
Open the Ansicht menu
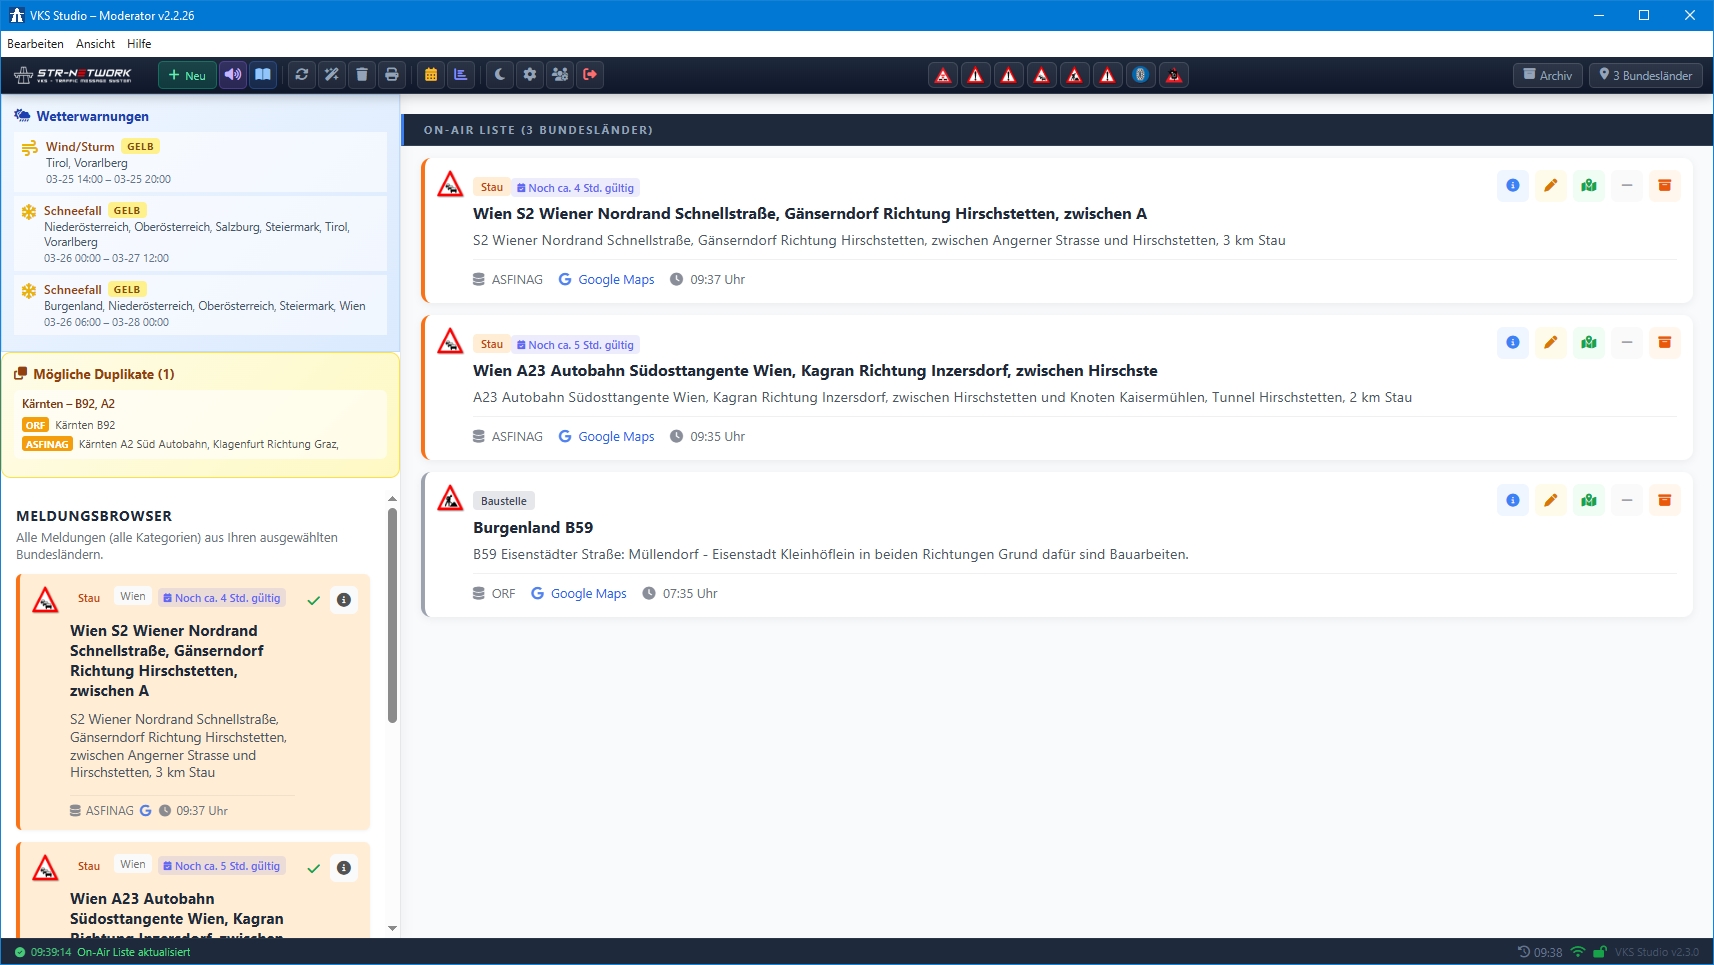click(95, 44)
